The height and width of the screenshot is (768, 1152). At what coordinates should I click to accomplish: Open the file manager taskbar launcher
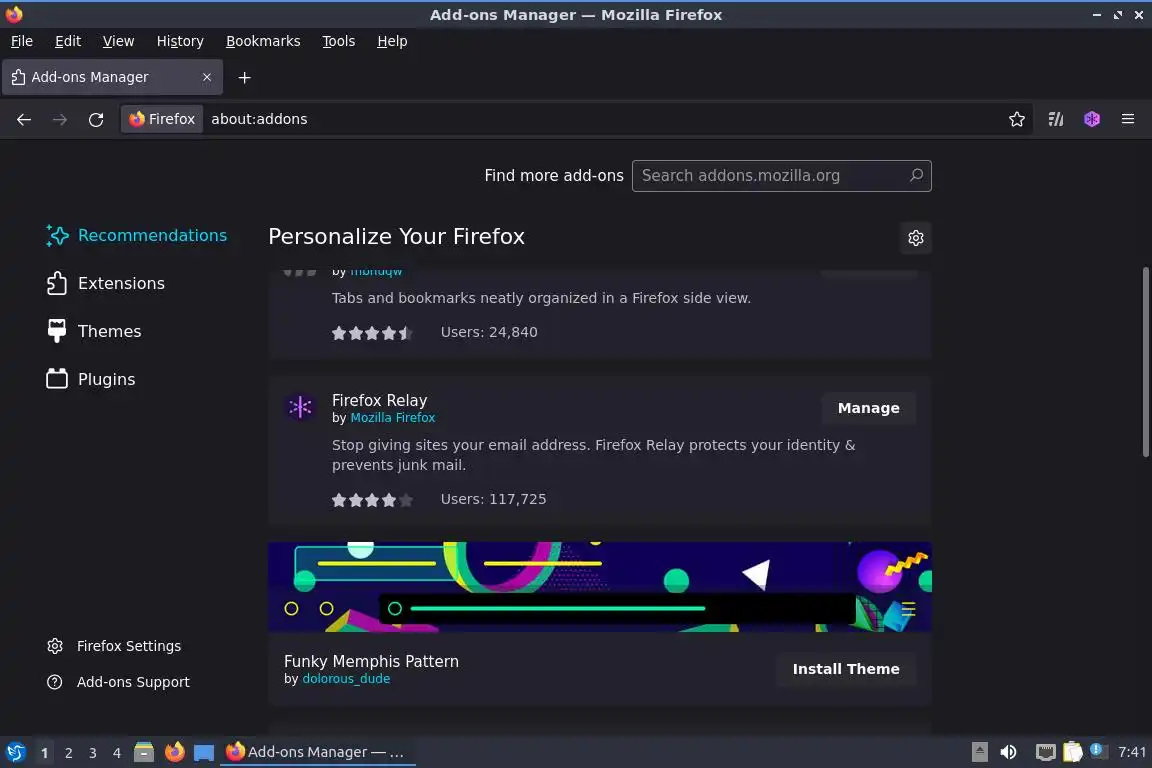pyautogui.click(x=144, y=752)
